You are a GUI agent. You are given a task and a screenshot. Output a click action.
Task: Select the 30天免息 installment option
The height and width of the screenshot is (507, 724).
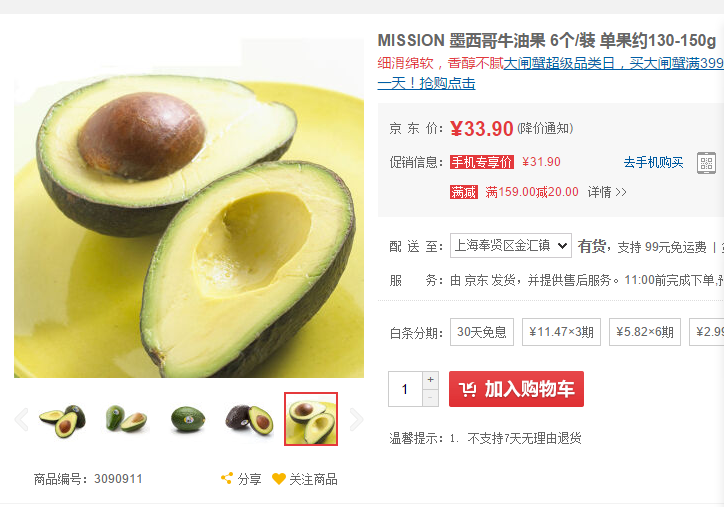(482, 332)
